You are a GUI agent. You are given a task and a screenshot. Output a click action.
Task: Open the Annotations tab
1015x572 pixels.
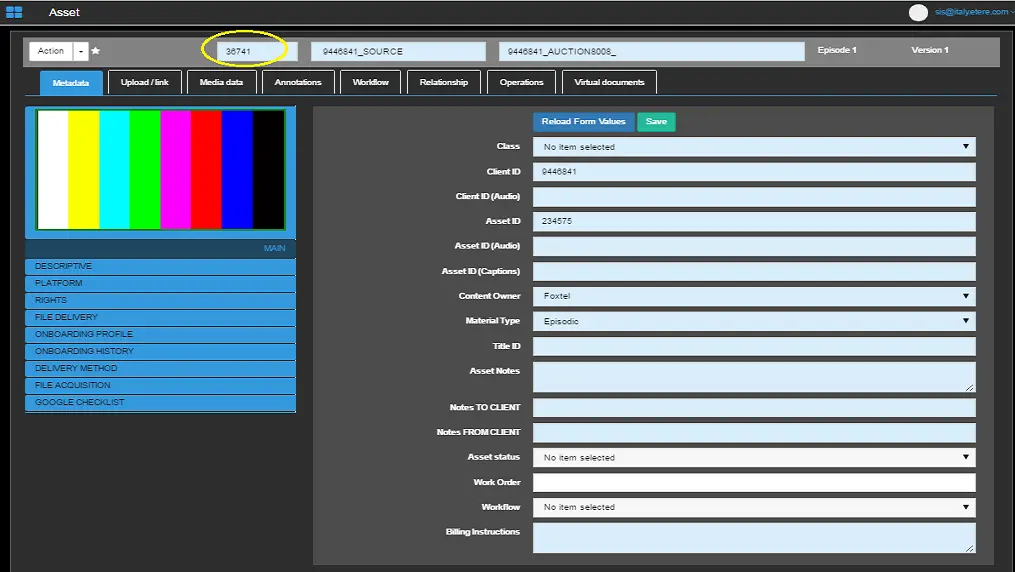tap(298, 82)
